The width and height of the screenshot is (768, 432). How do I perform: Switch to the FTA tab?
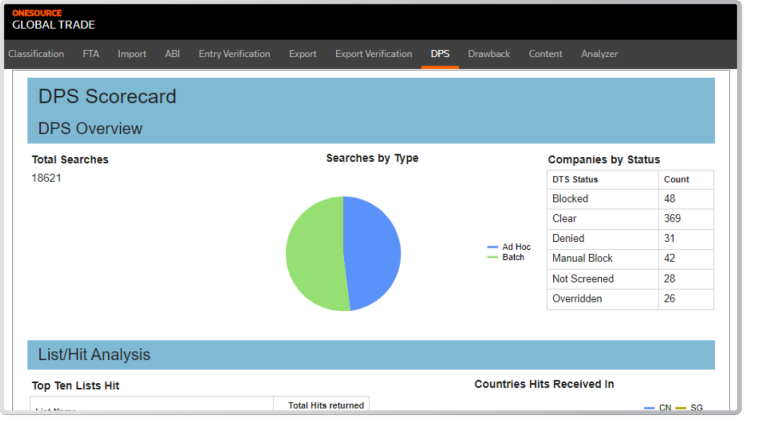tap(91, 54)
